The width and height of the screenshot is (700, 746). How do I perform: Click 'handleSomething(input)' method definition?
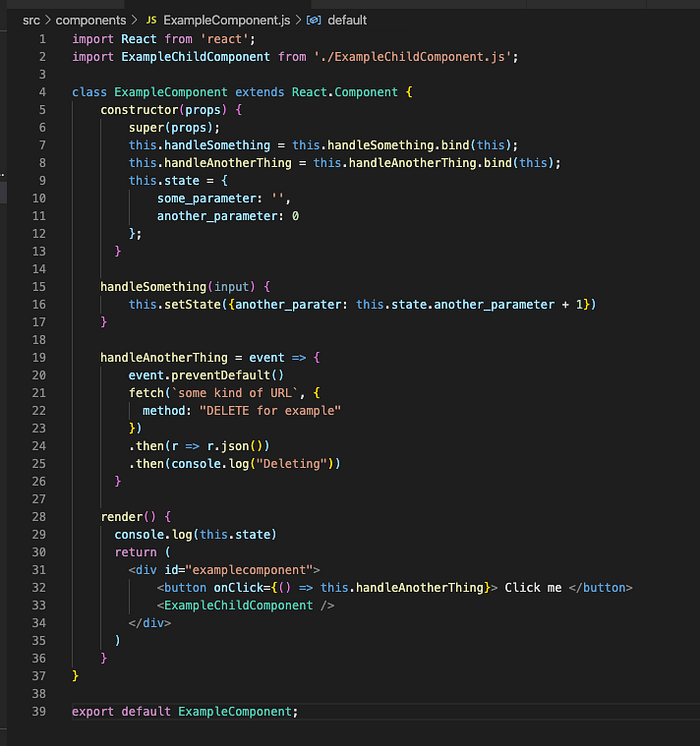(x=177, y=287)
